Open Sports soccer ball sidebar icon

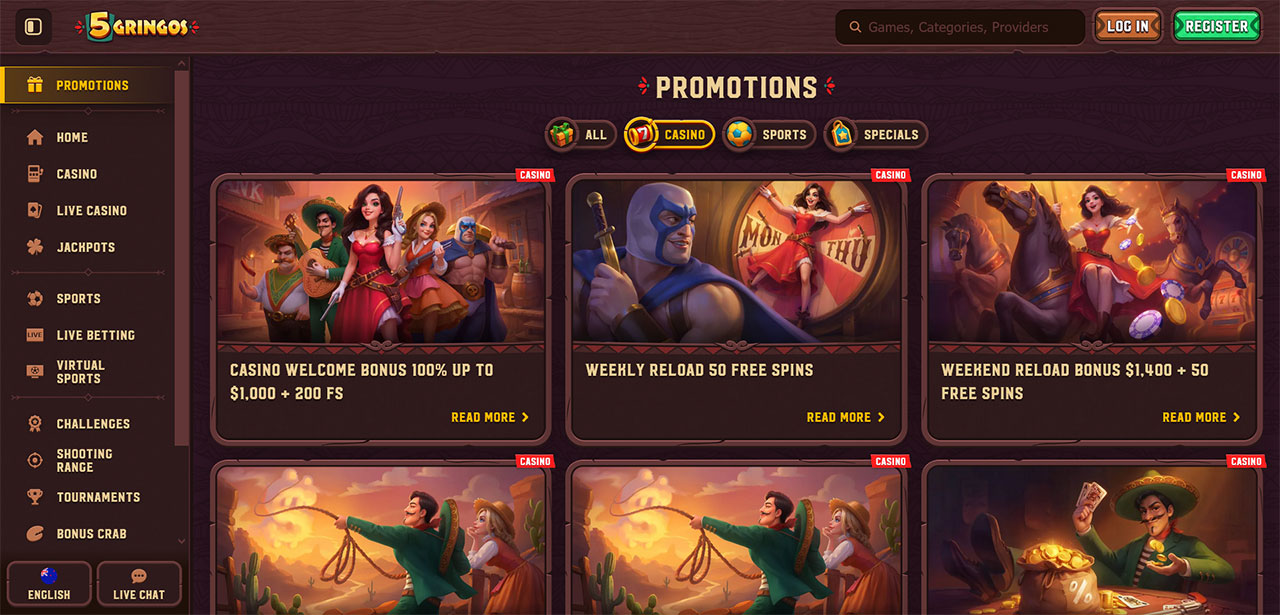(x=35, y=298)
